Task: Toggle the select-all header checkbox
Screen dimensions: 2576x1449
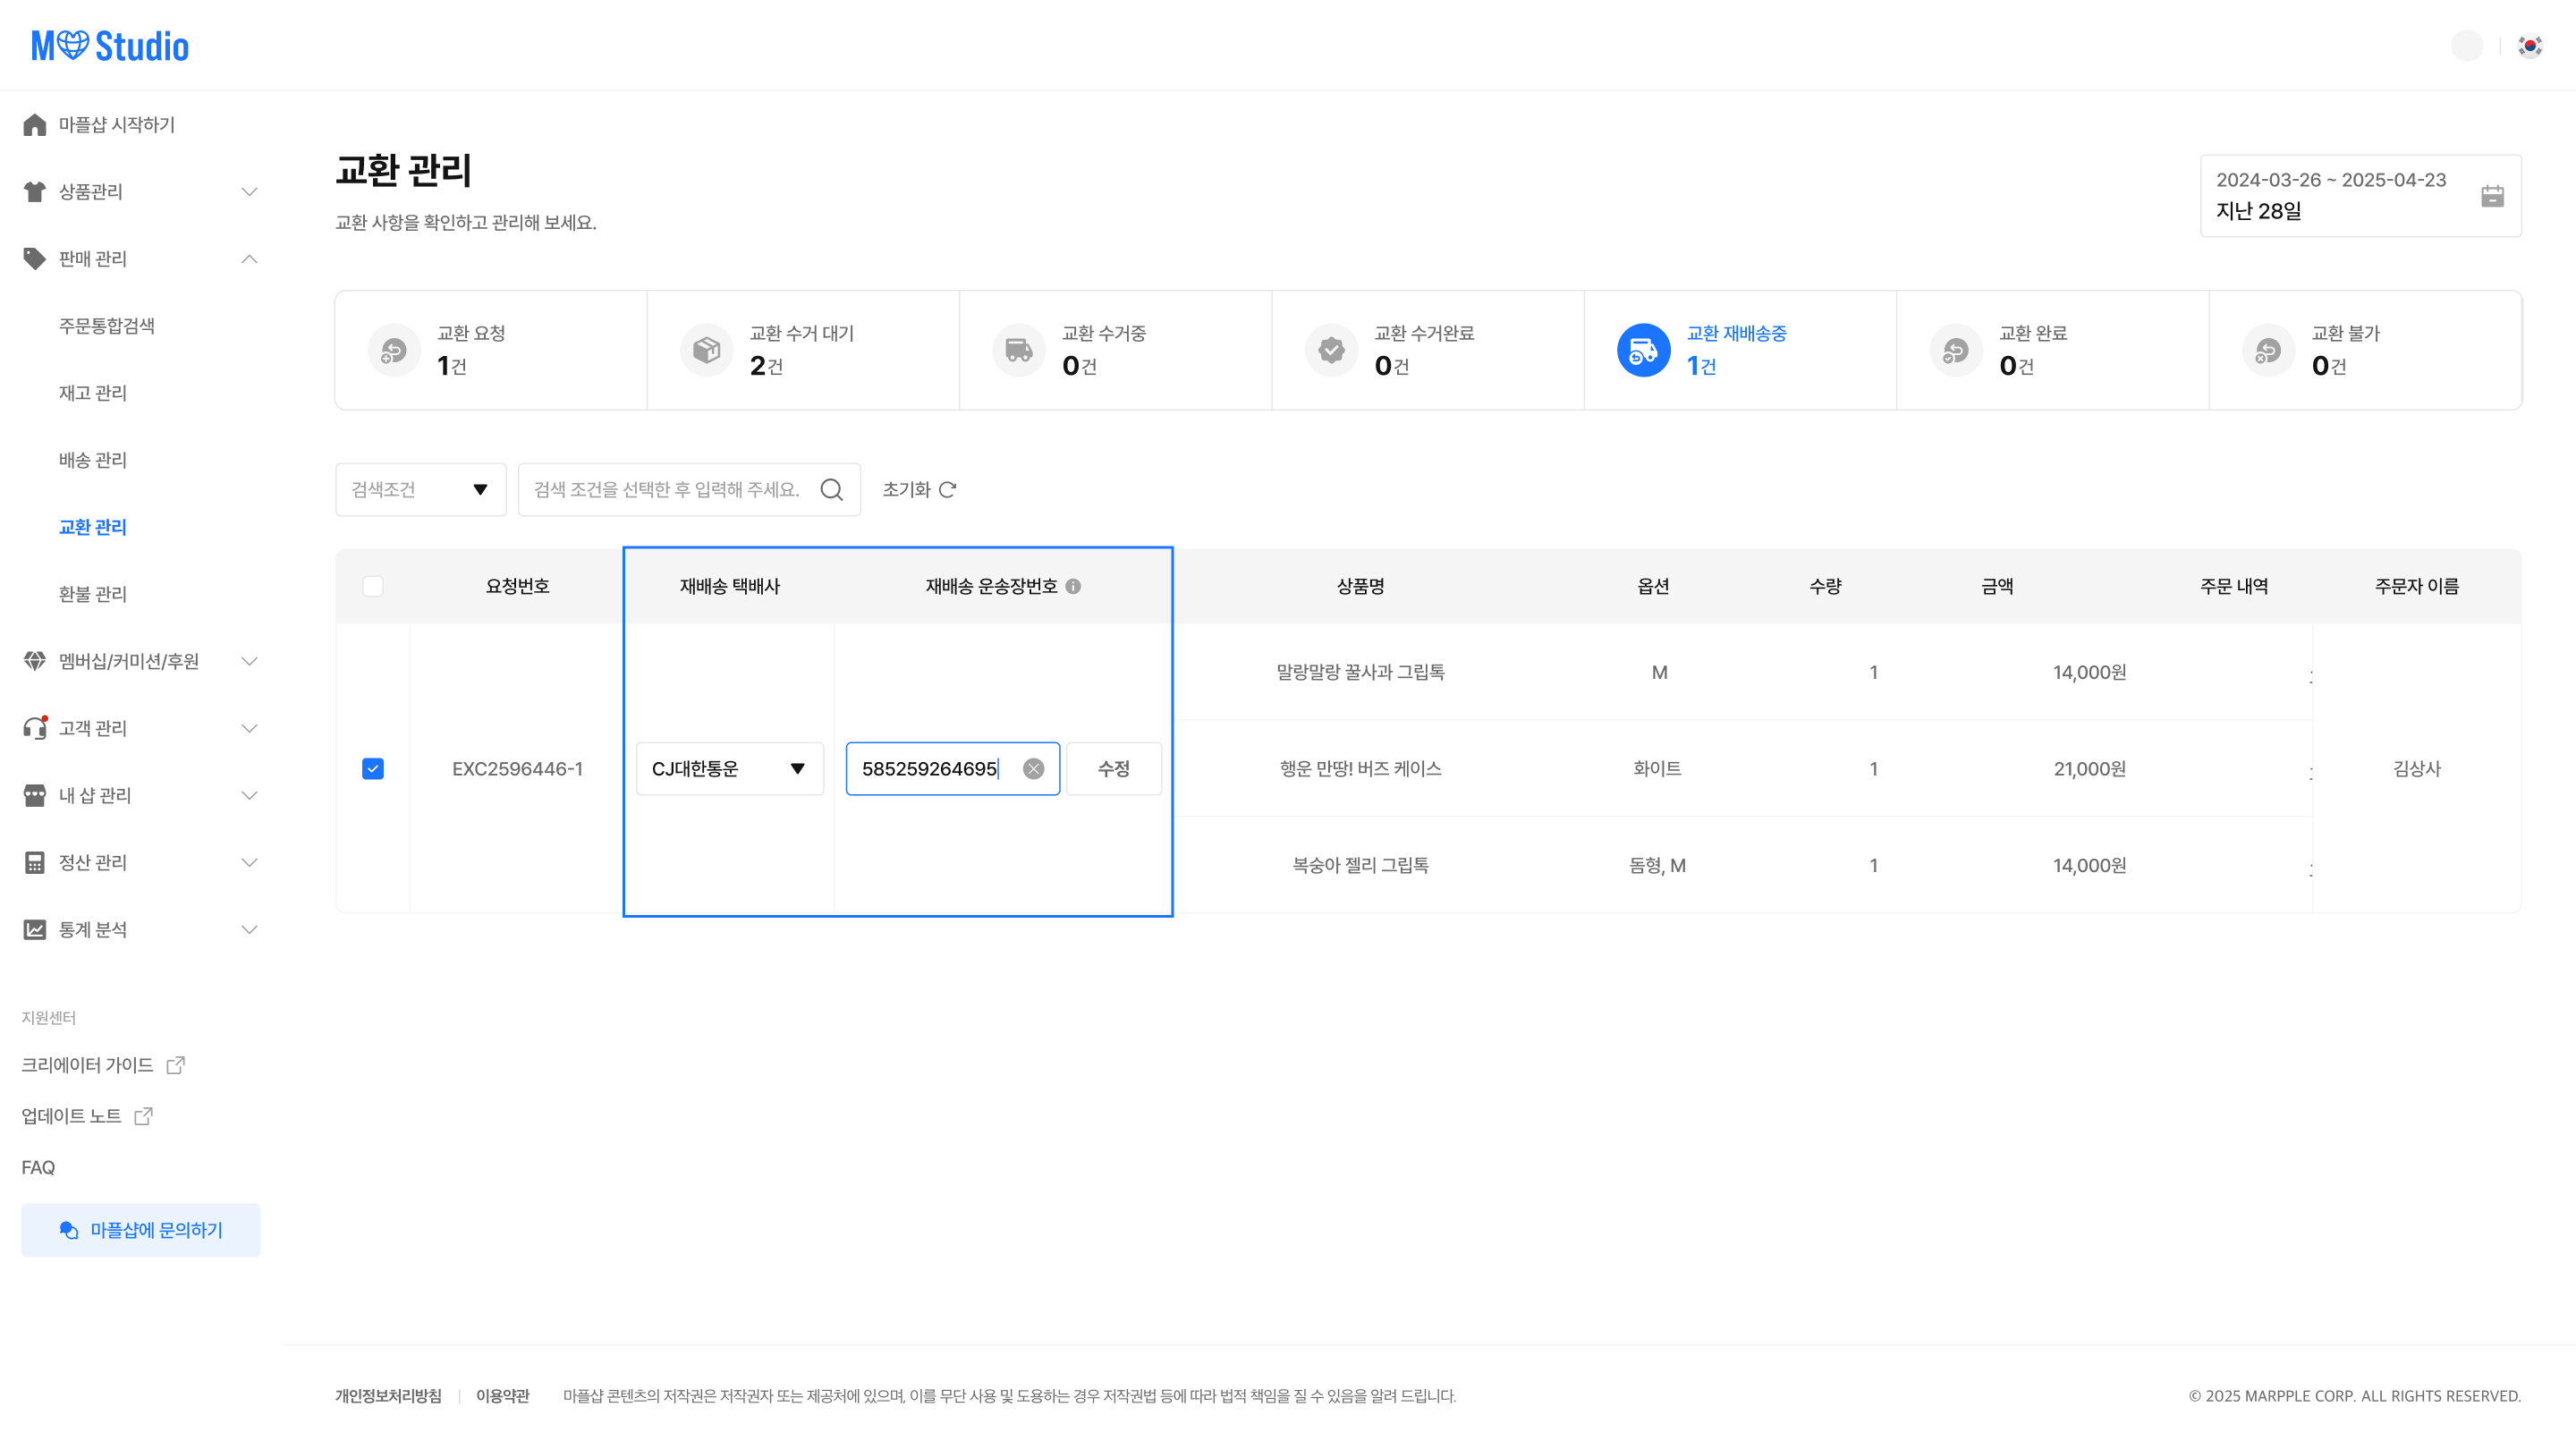Action: click(x=373, y=586)
